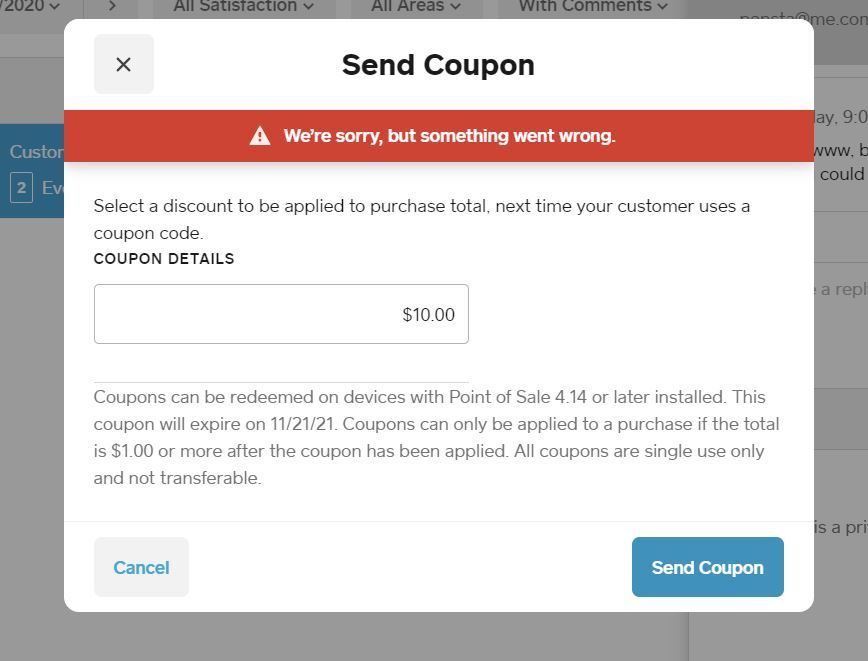868x661 pixels.
Task: Click the reply text field behind the dialog
Action: (x=840, y=289)
